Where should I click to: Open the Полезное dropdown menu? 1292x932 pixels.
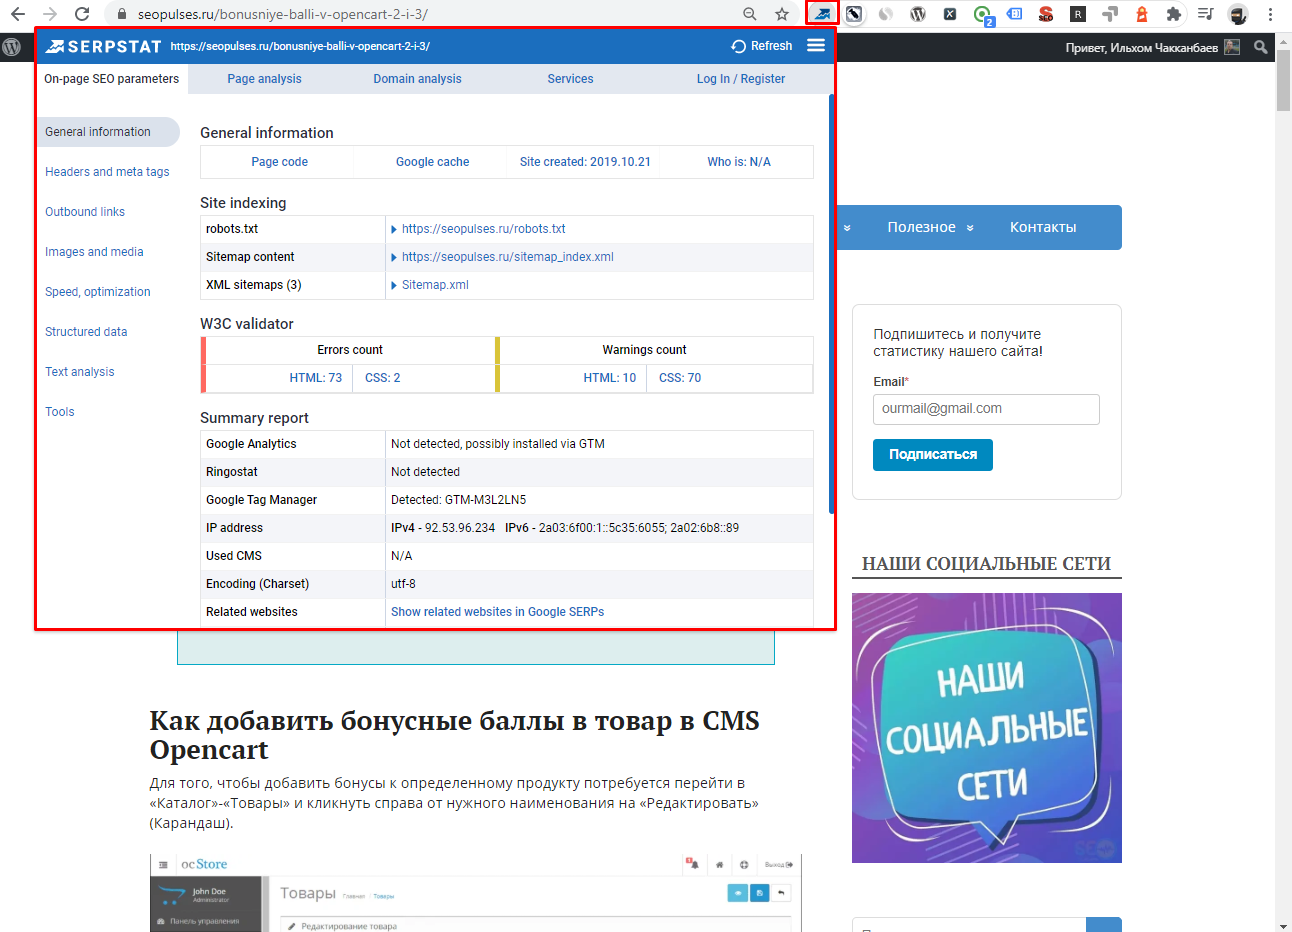930,227
